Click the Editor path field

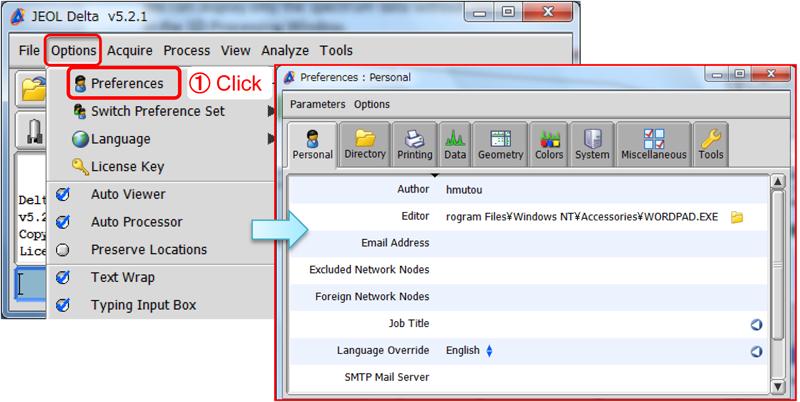[582, 217]
